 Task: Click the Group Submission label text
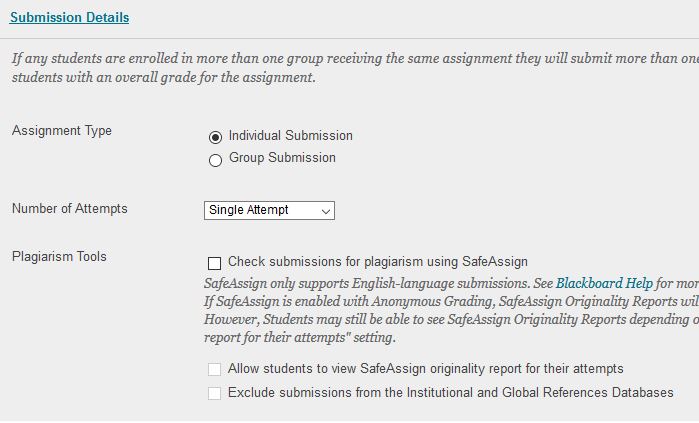click(x=282, y=158)
